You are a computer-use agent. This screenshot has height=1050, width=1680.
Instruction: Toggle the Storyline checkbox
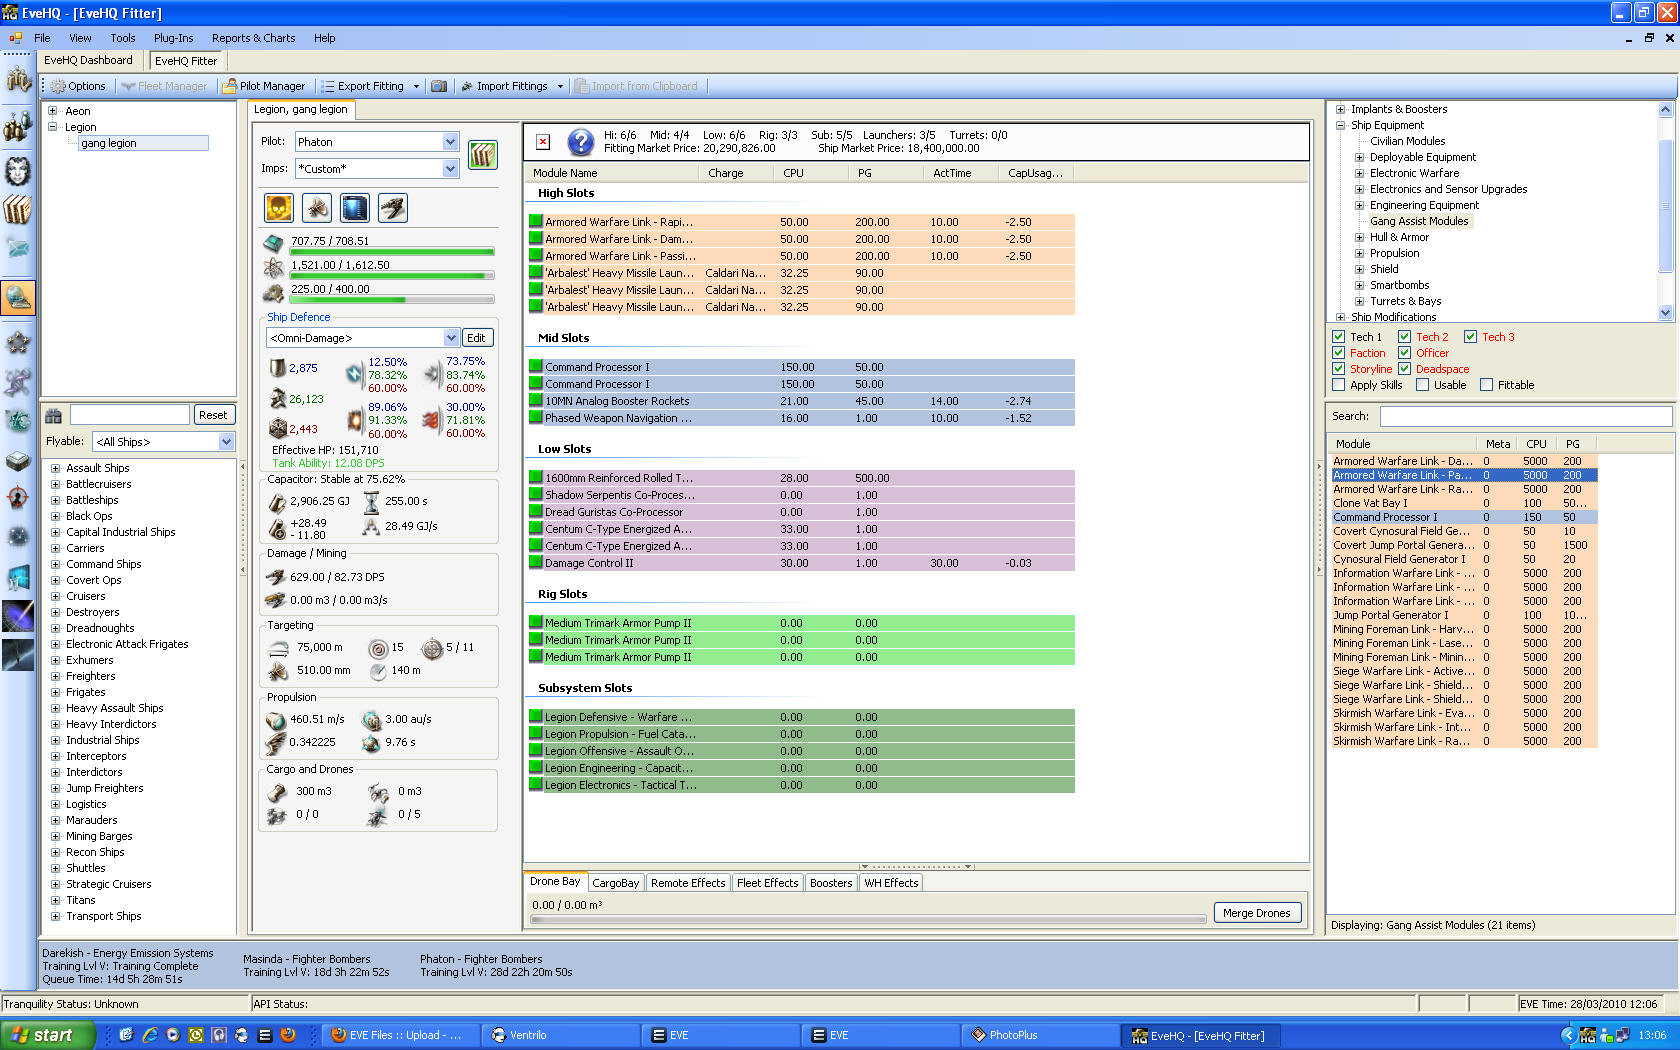1339,369
